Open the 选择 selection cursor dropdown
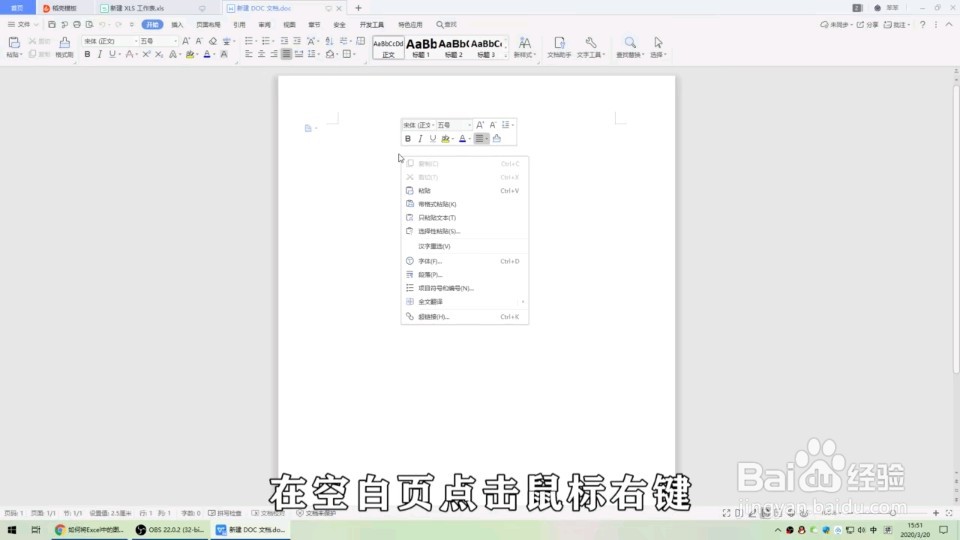The image size is (960, 540). (658, 47)
